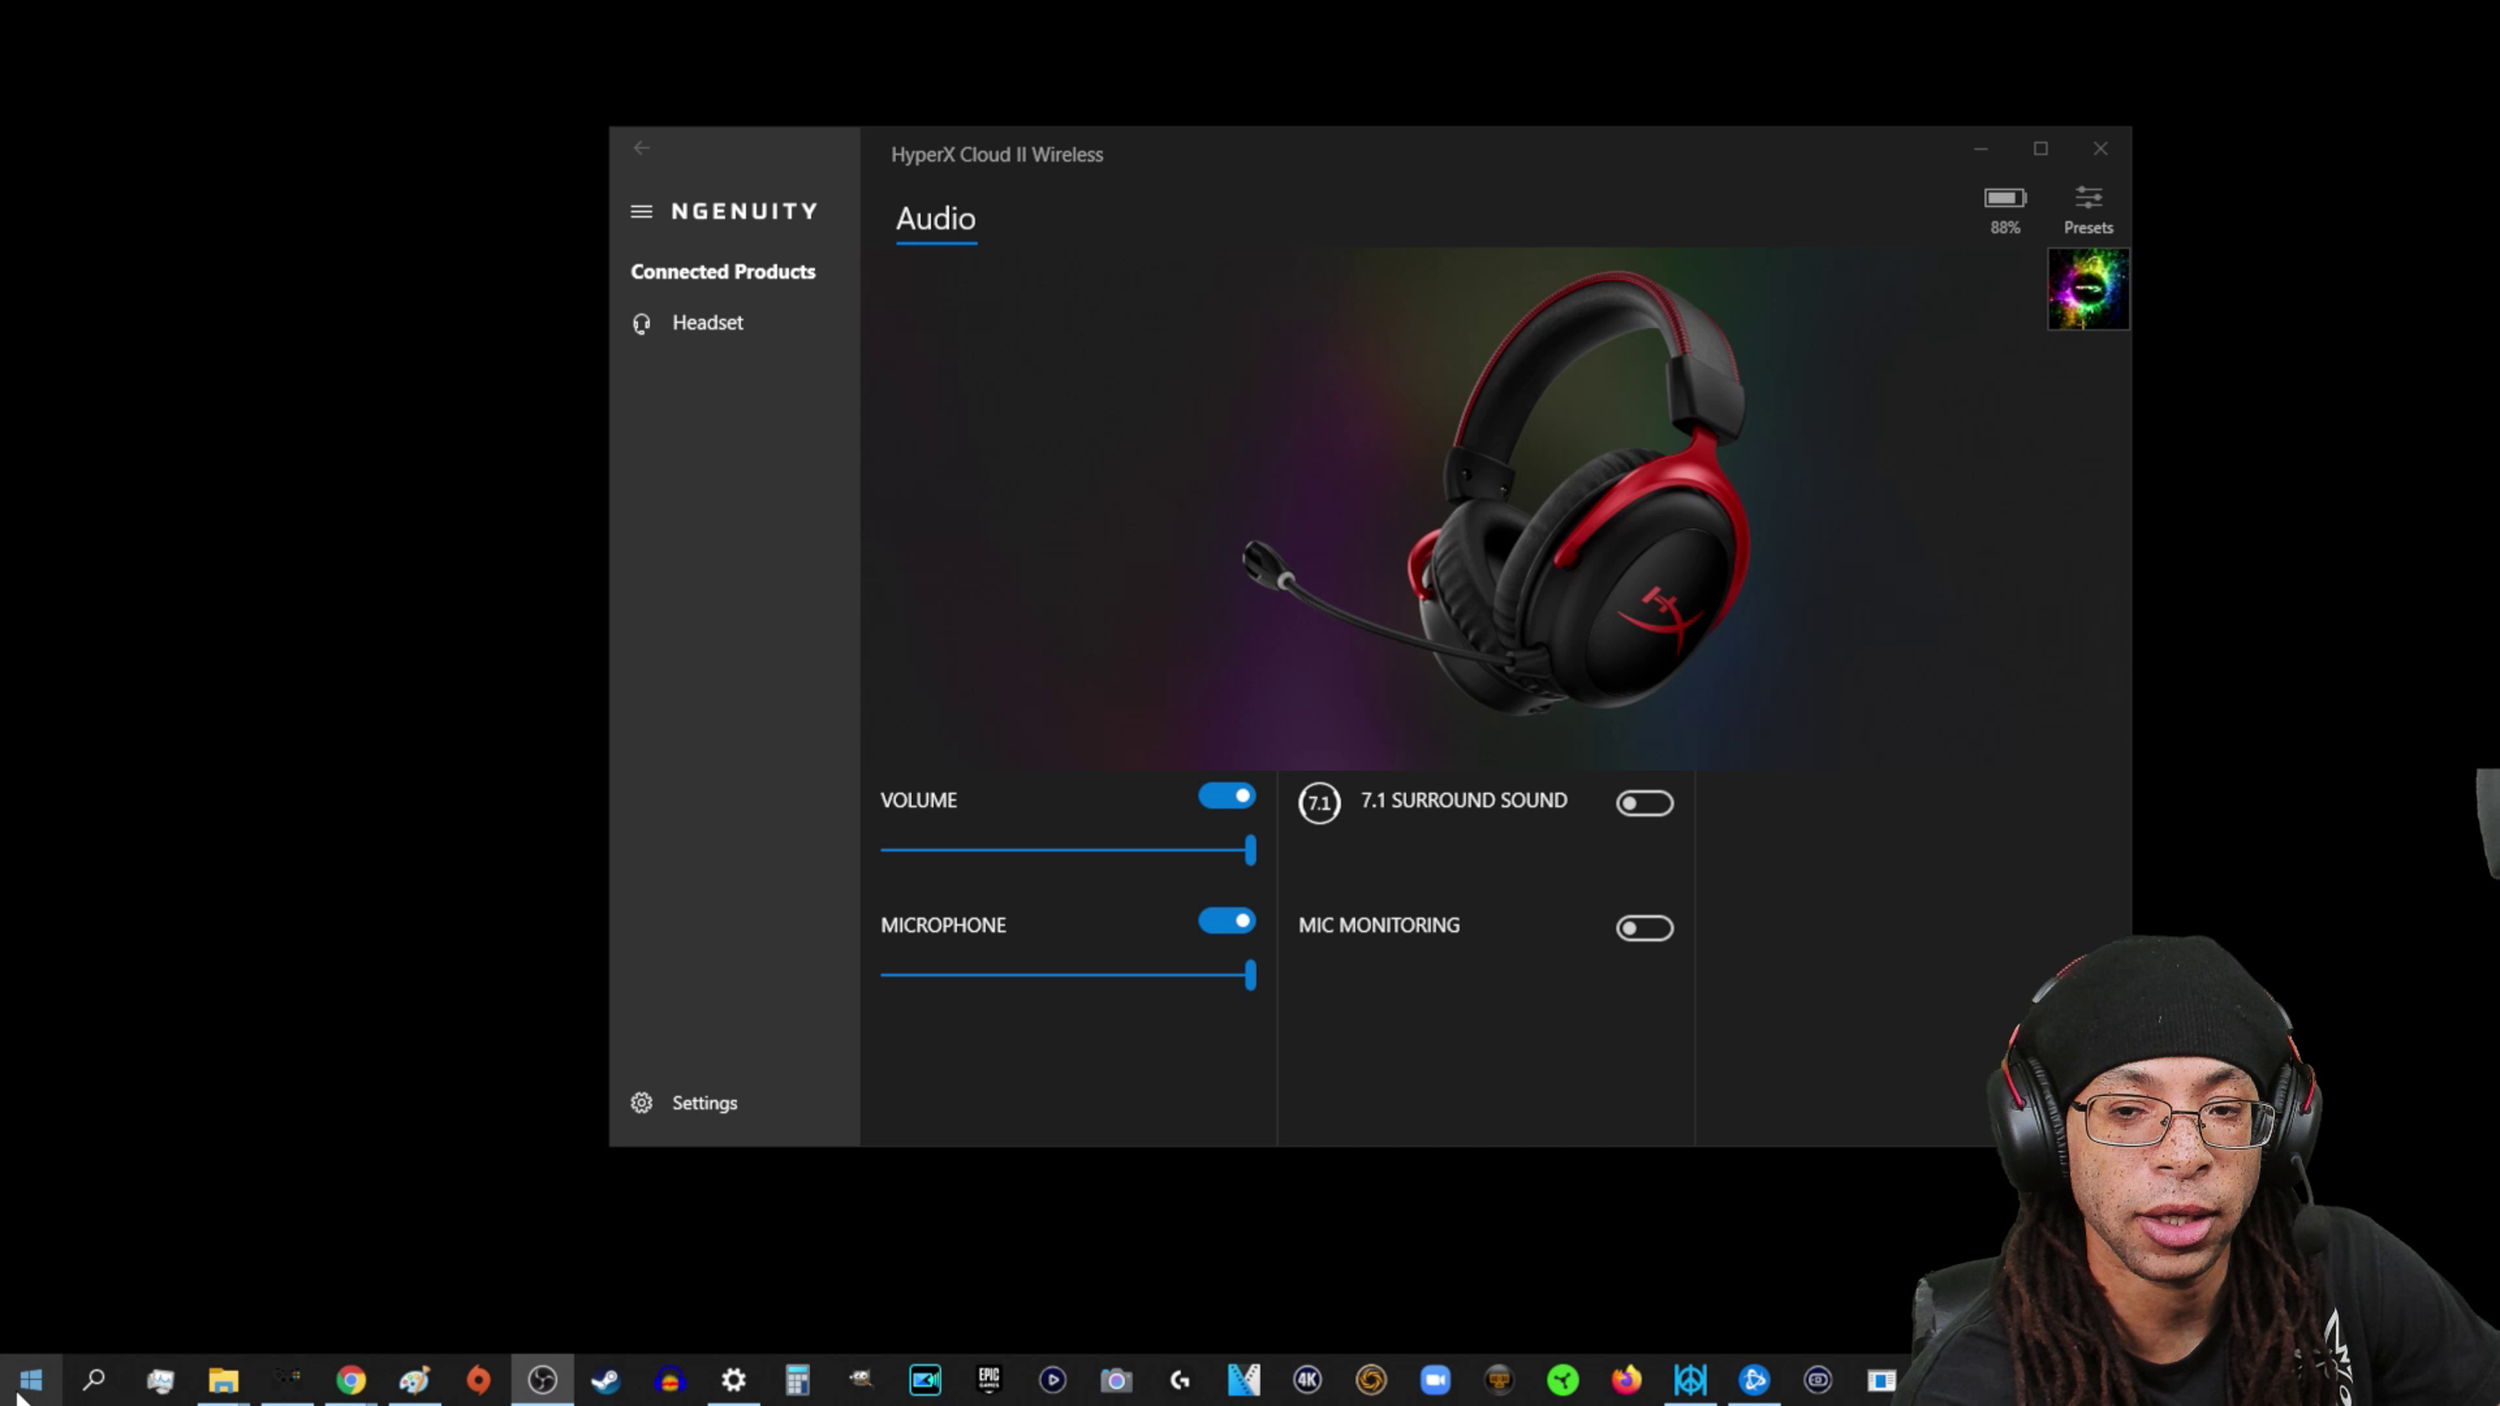Click the Settings gear icon

[641, 1102]
